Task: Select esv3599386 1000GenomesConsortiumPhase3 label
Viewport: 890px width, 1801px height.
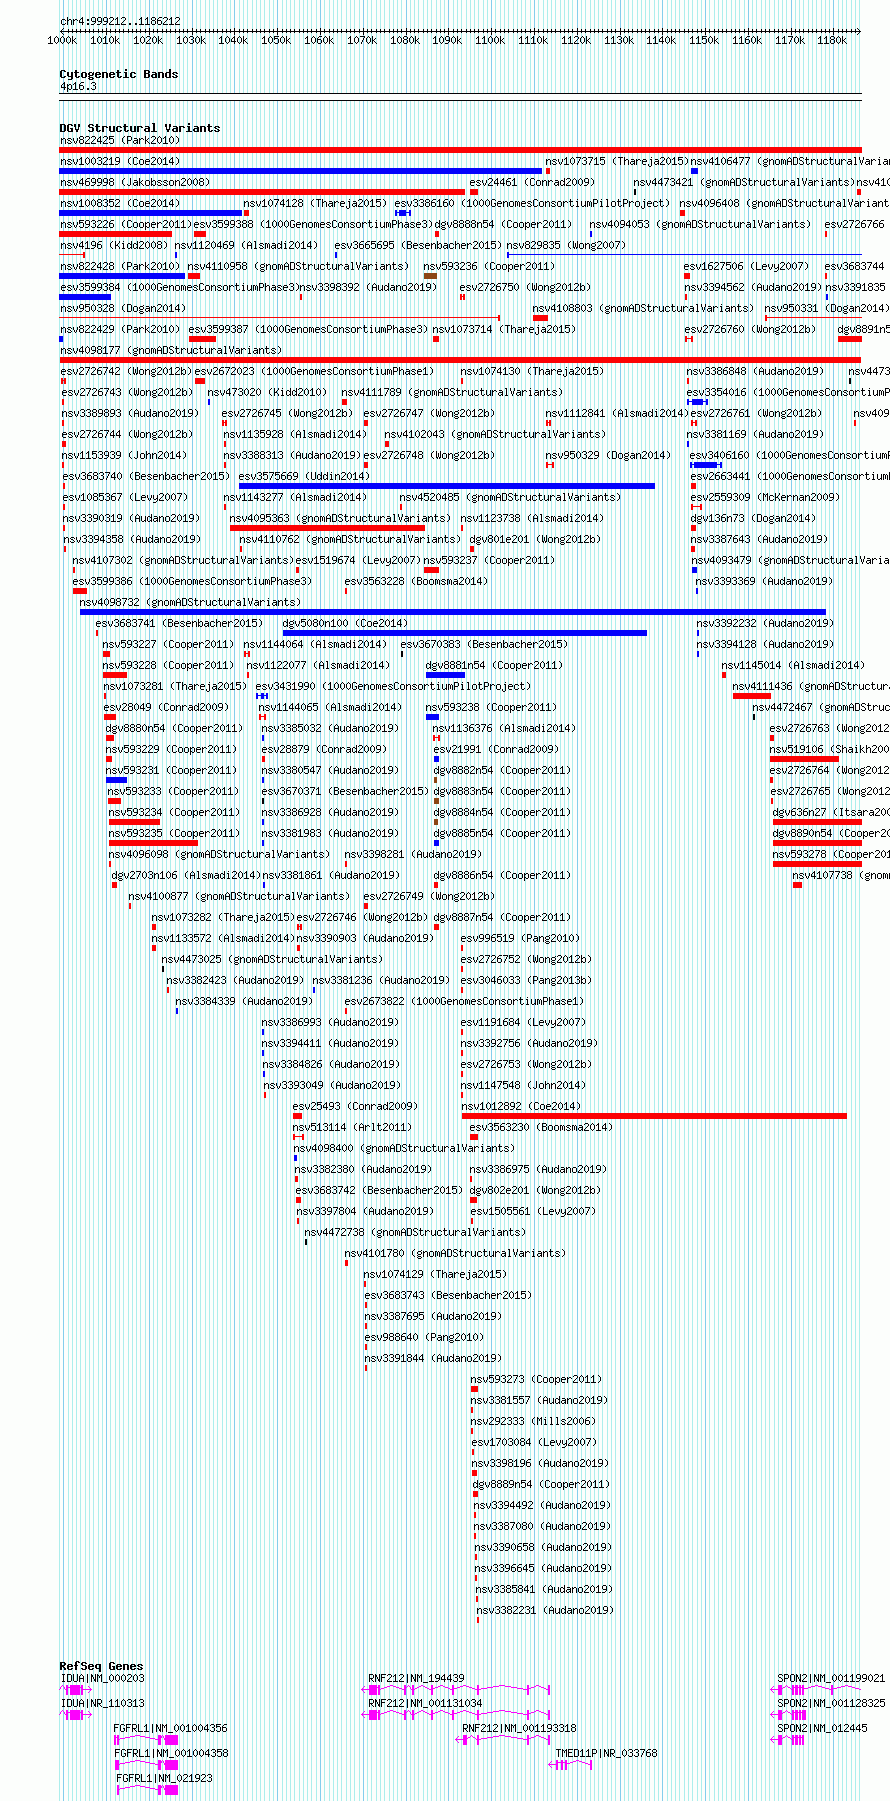Action: coord(192,582)
